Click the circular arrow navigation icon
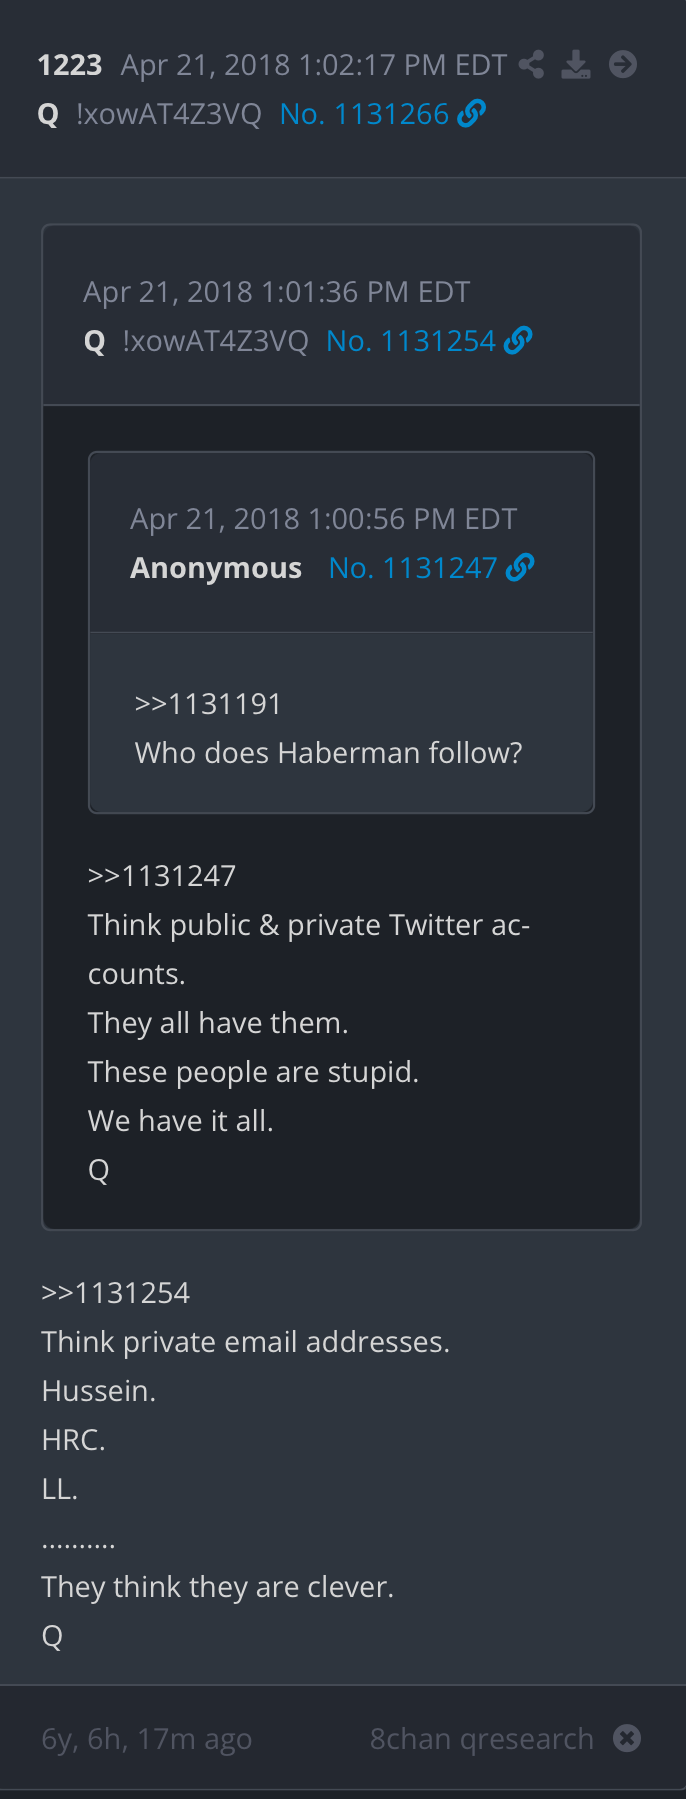This screenshot has height=1799, width=686. [623, 64]
